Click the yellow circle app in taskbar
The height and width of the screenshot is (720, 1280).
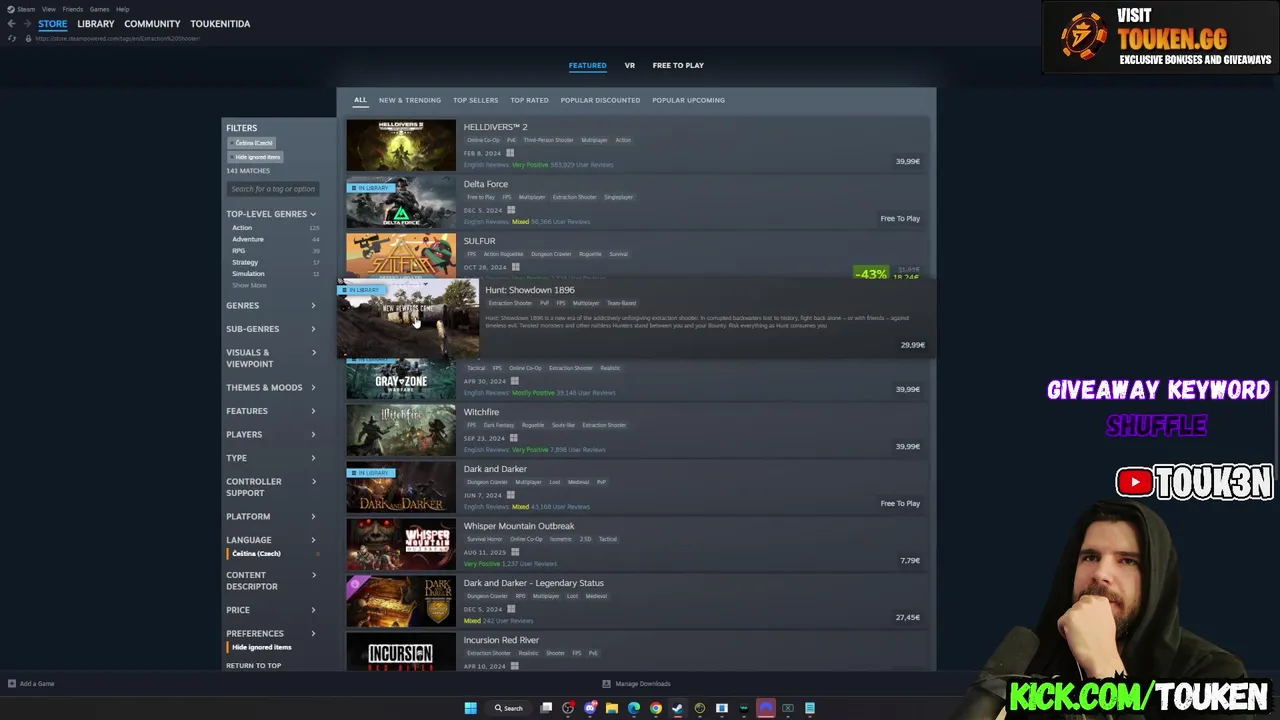pos(700,708)
